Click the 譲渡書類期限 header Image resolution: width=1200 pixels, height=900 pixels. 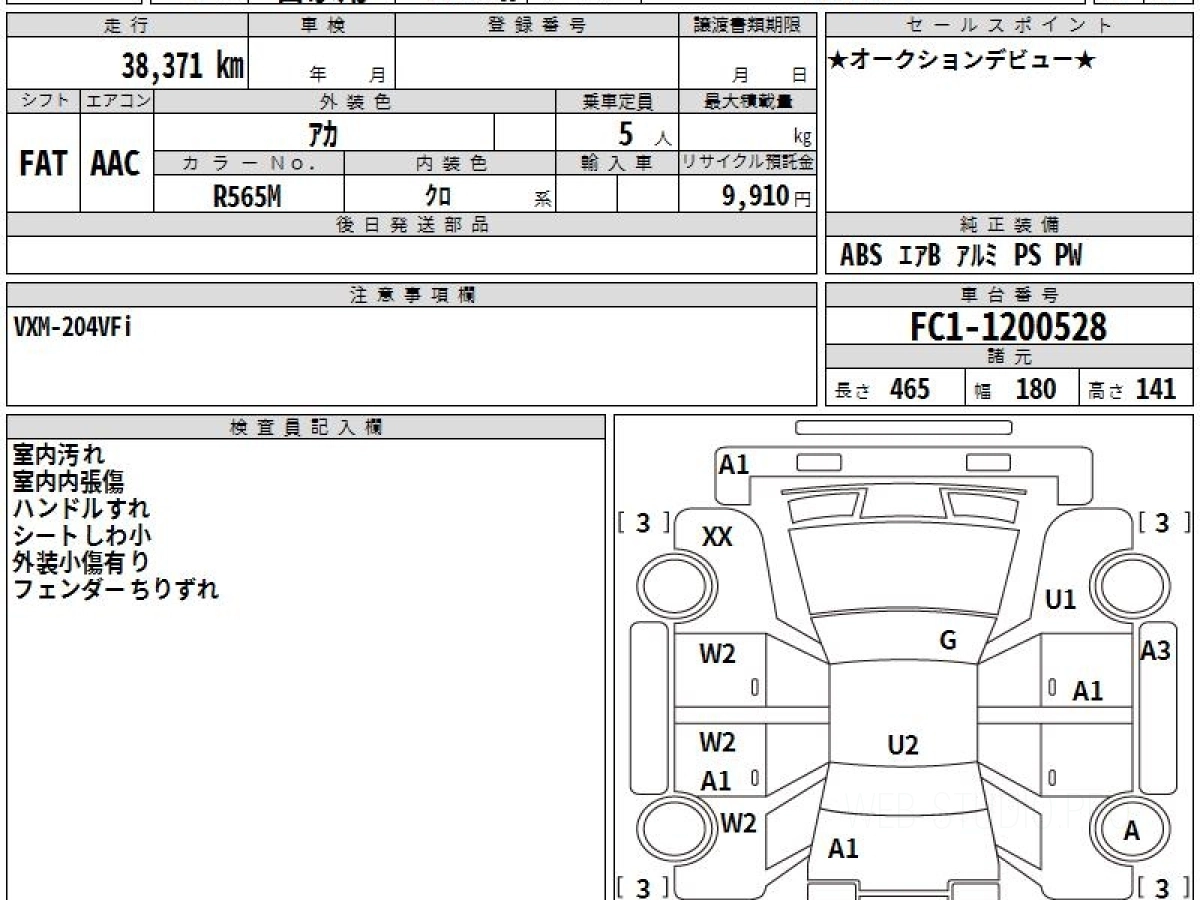click(747, 26)
